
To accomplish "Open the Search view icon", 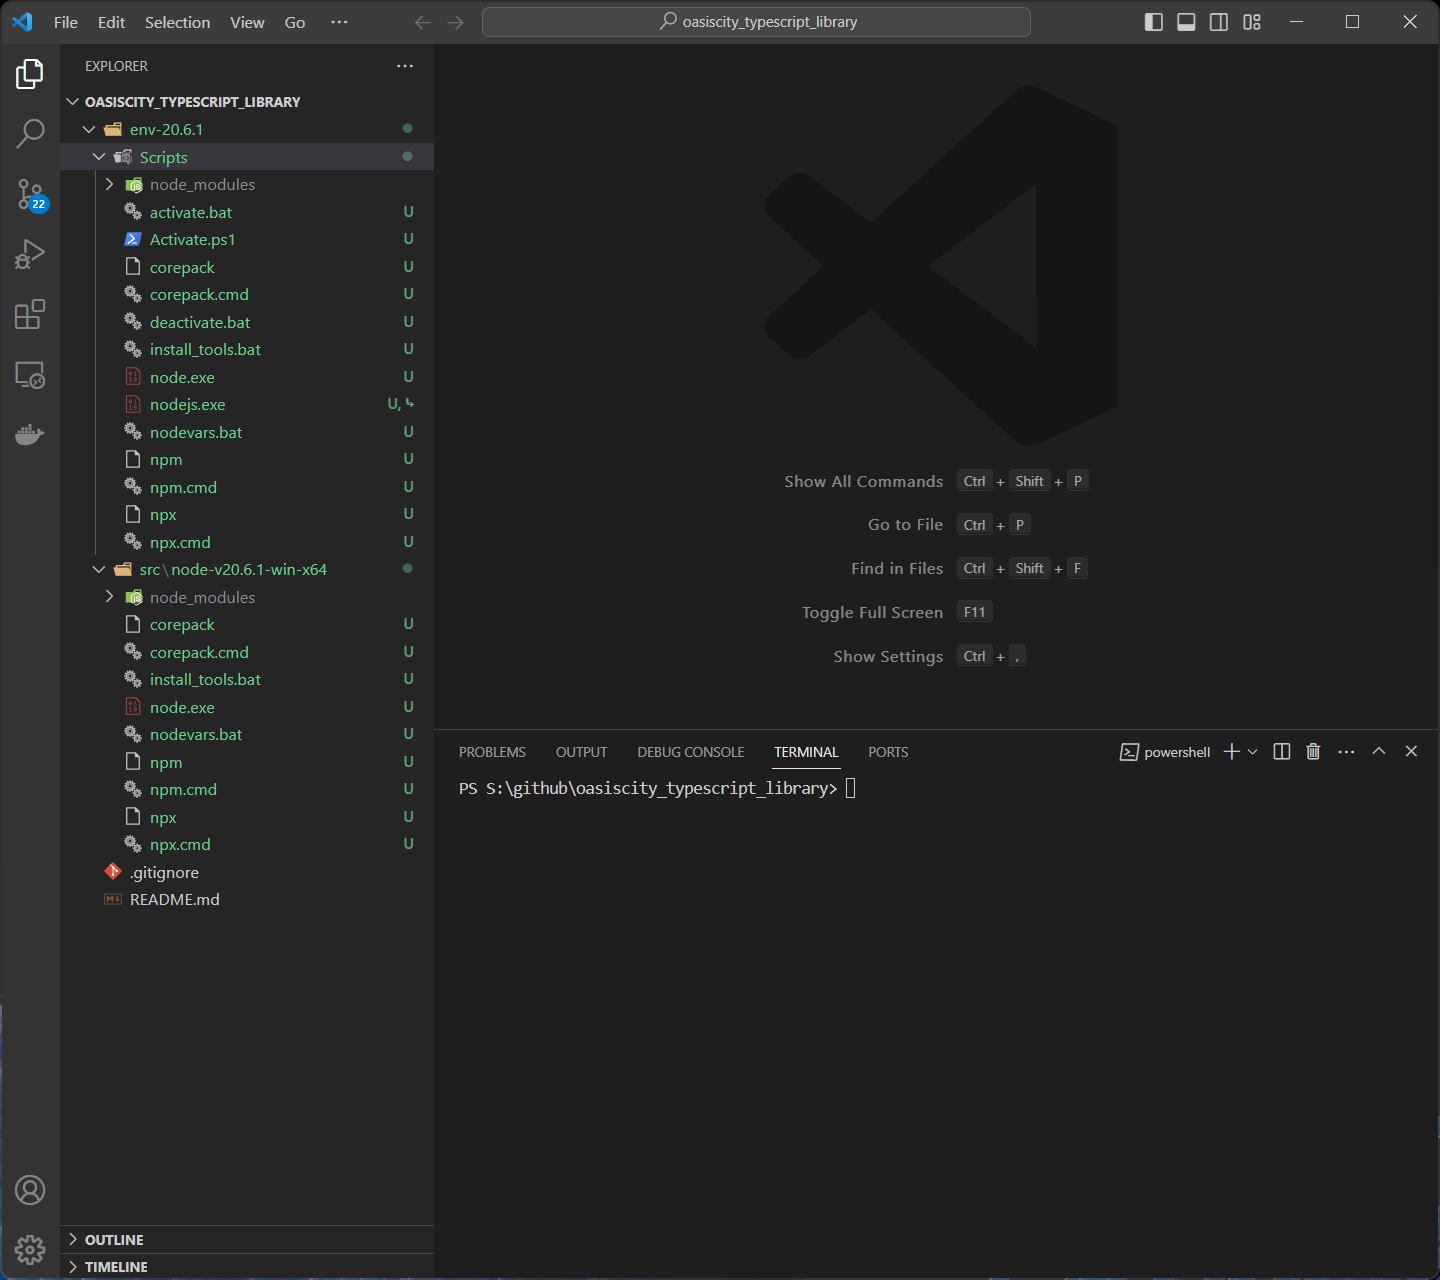I will [x=30, y=133].
